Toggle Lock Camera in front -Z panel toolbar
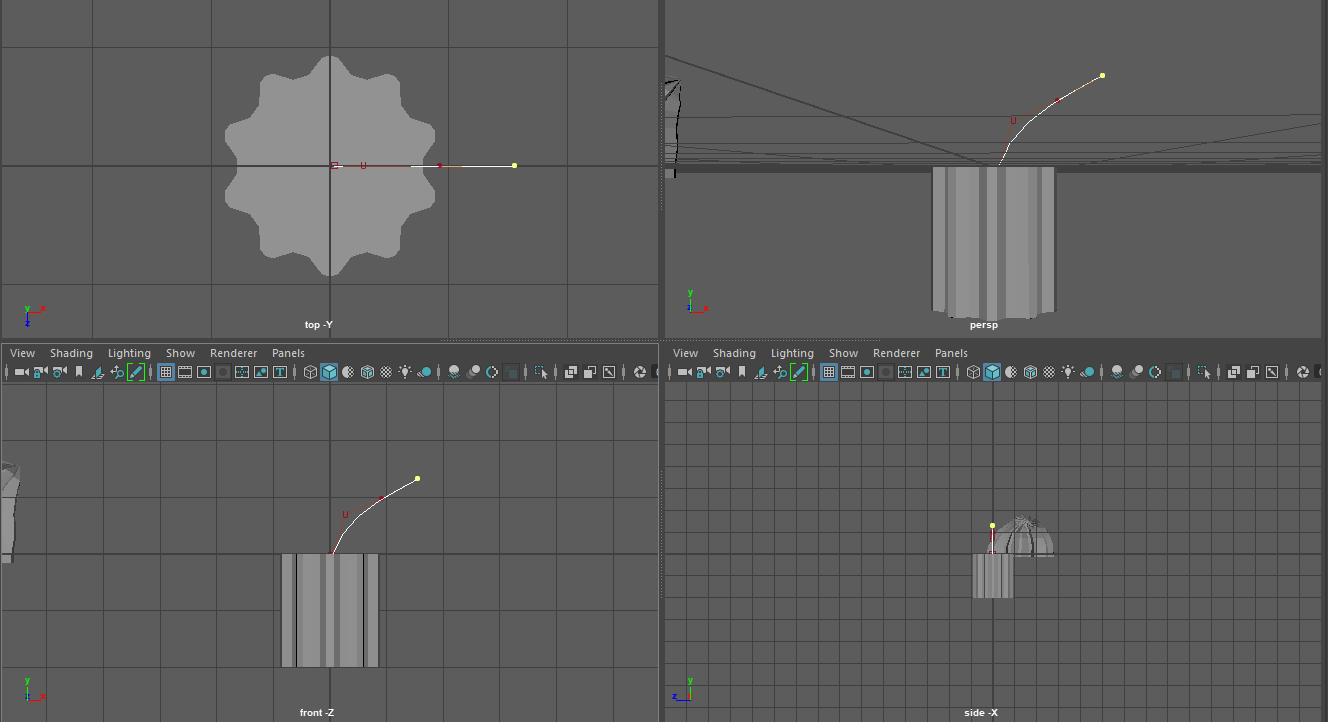Screen dimensions: 1328x722 click(40, 372)
